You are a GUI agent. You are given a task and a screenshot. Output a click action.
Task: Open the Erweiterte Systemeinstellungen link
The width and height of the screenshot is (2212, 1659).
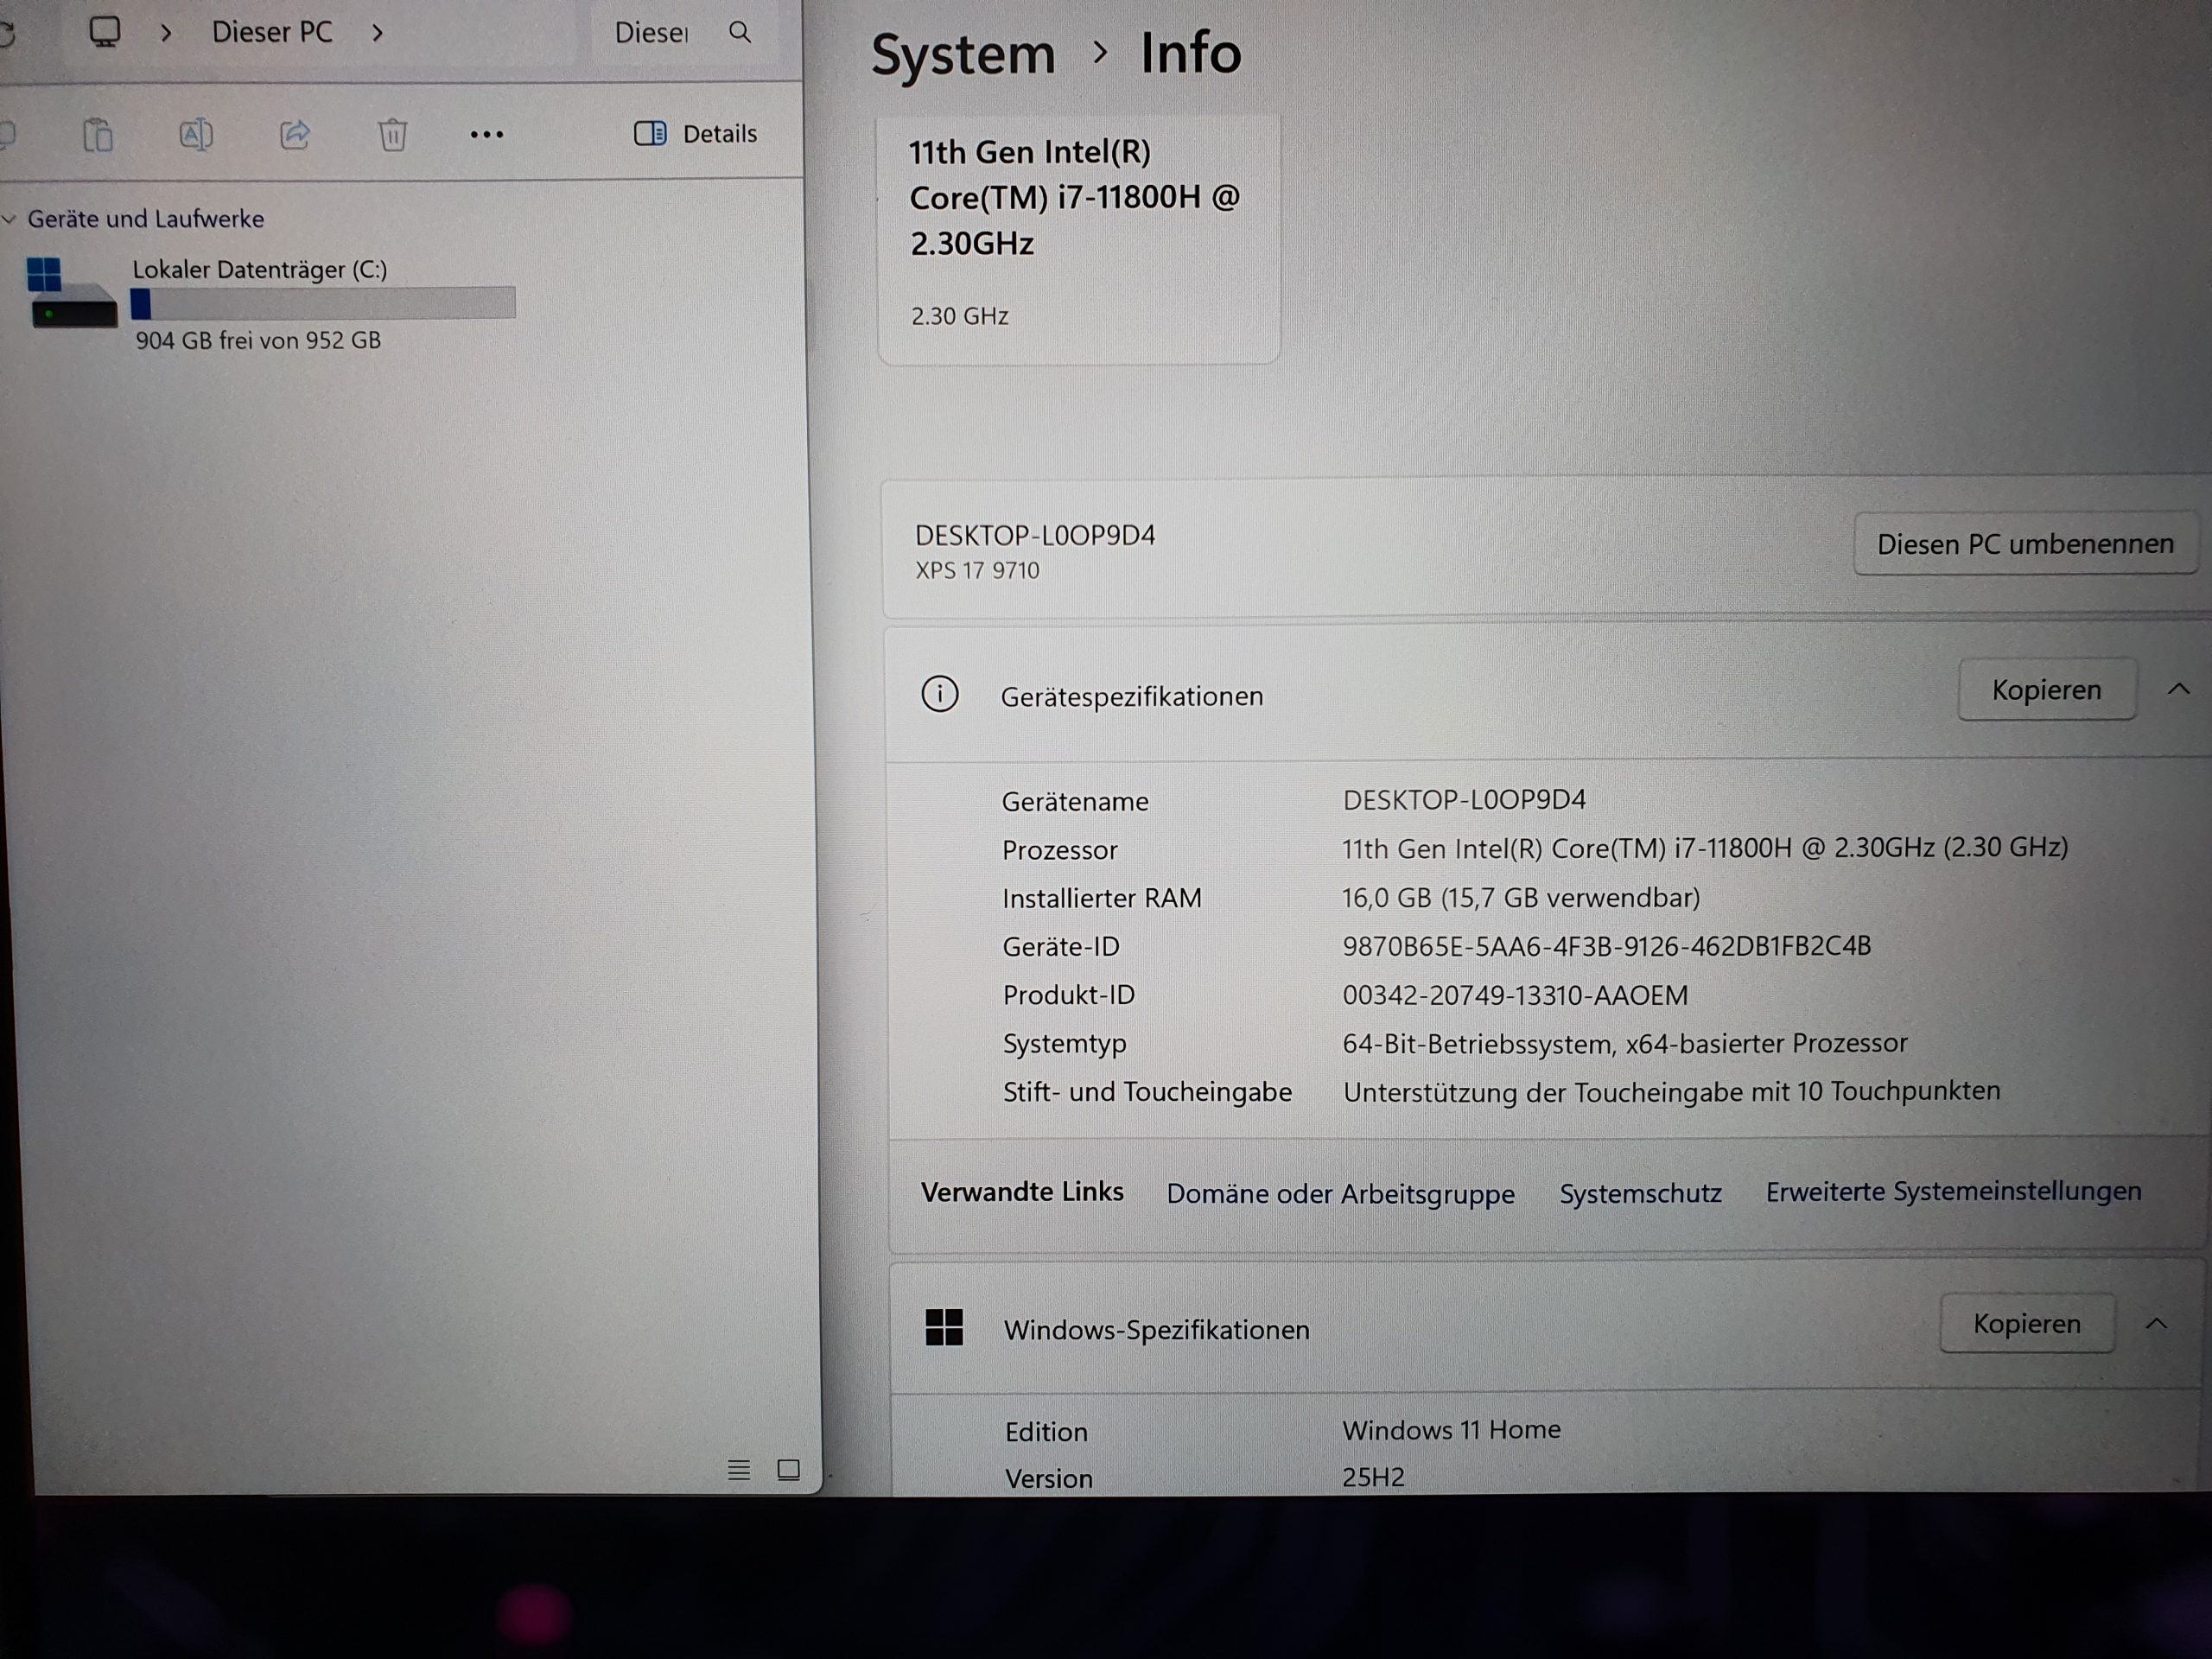(1953, 1191)
